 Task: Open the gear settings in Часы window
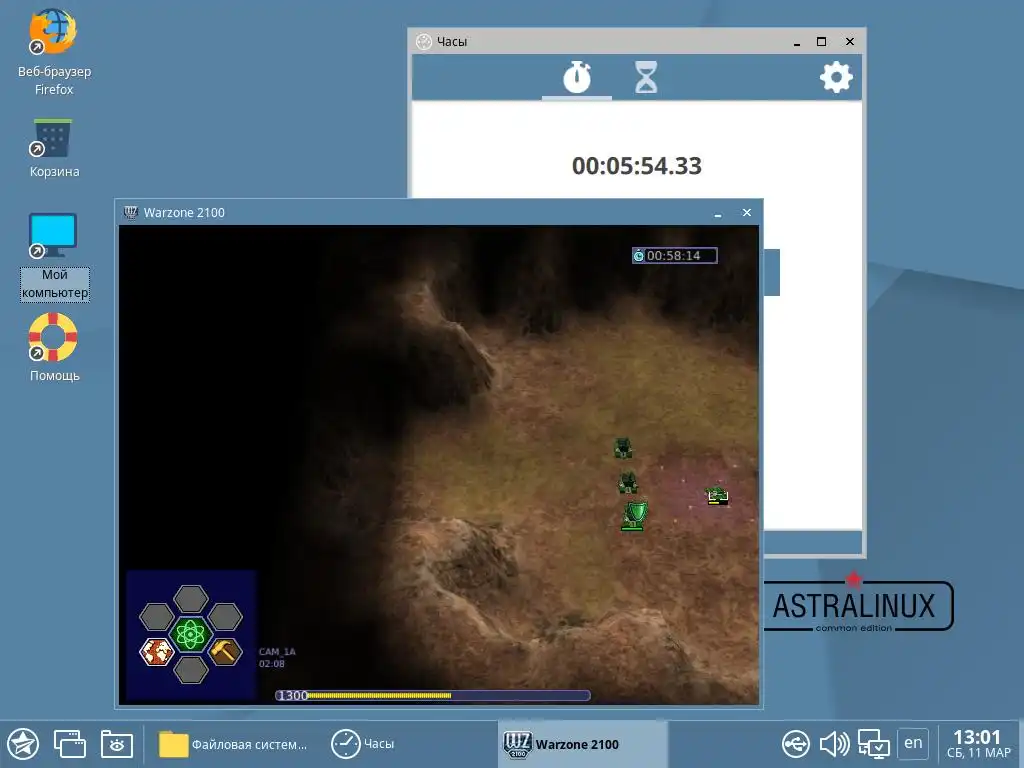pyautogui.click(x=836, y=77)
